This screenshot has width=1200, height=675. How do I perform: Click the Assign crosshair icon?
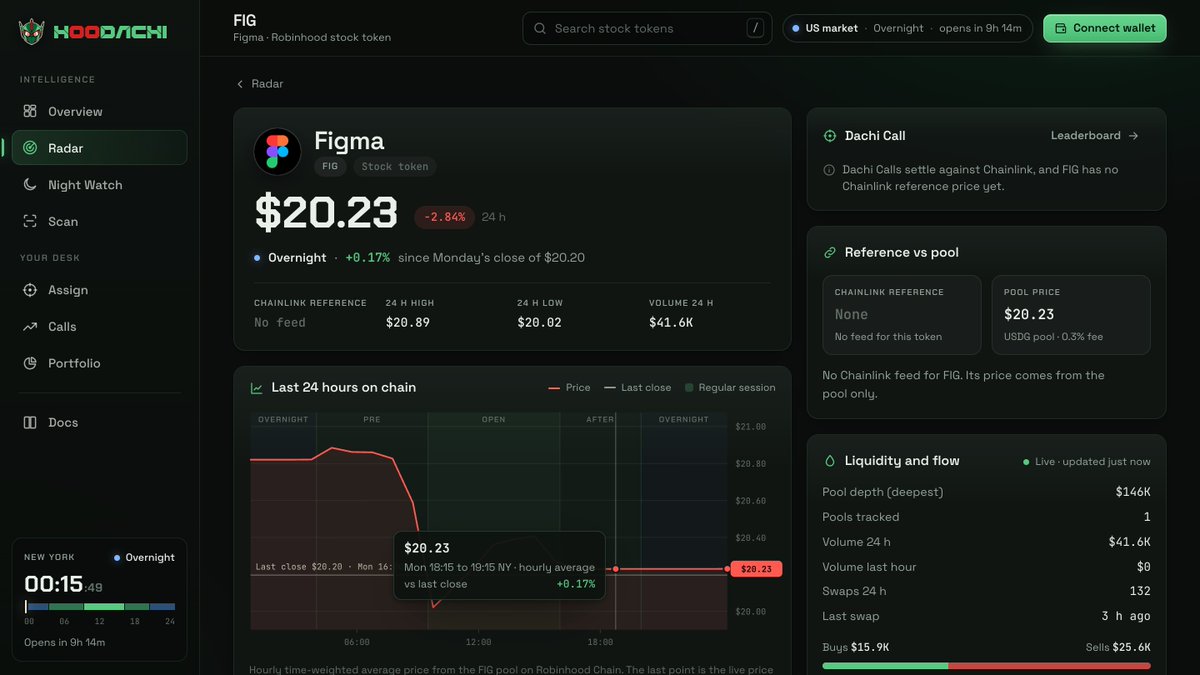[x=30, y=290]
